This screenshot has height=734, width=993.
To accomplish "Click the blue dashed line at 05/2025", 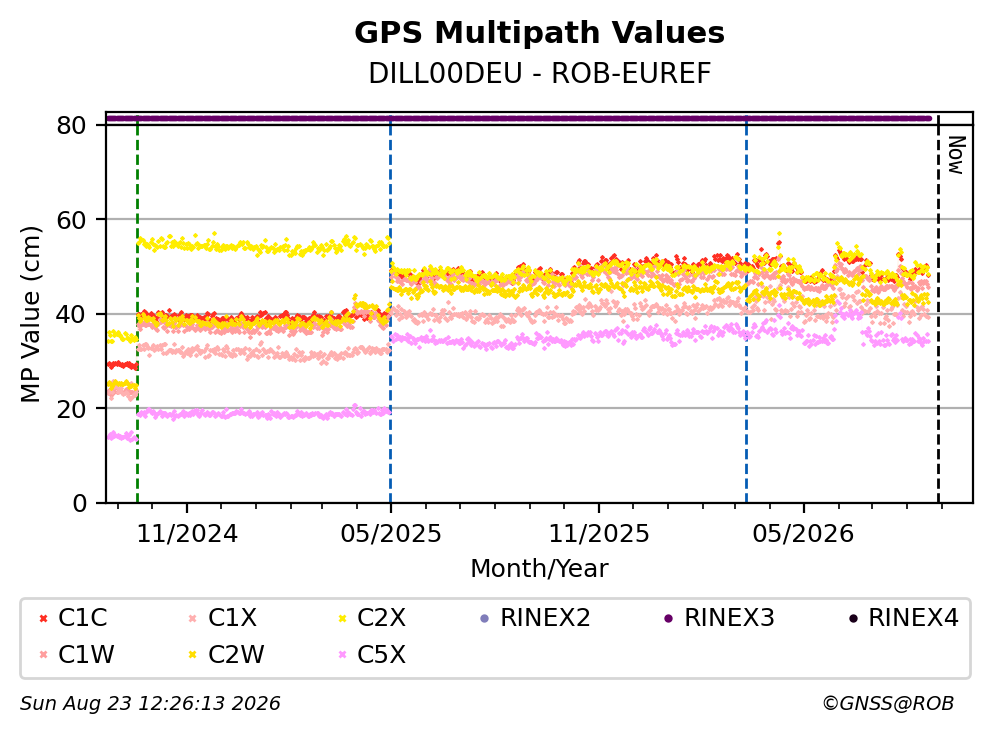I will 390,310.
